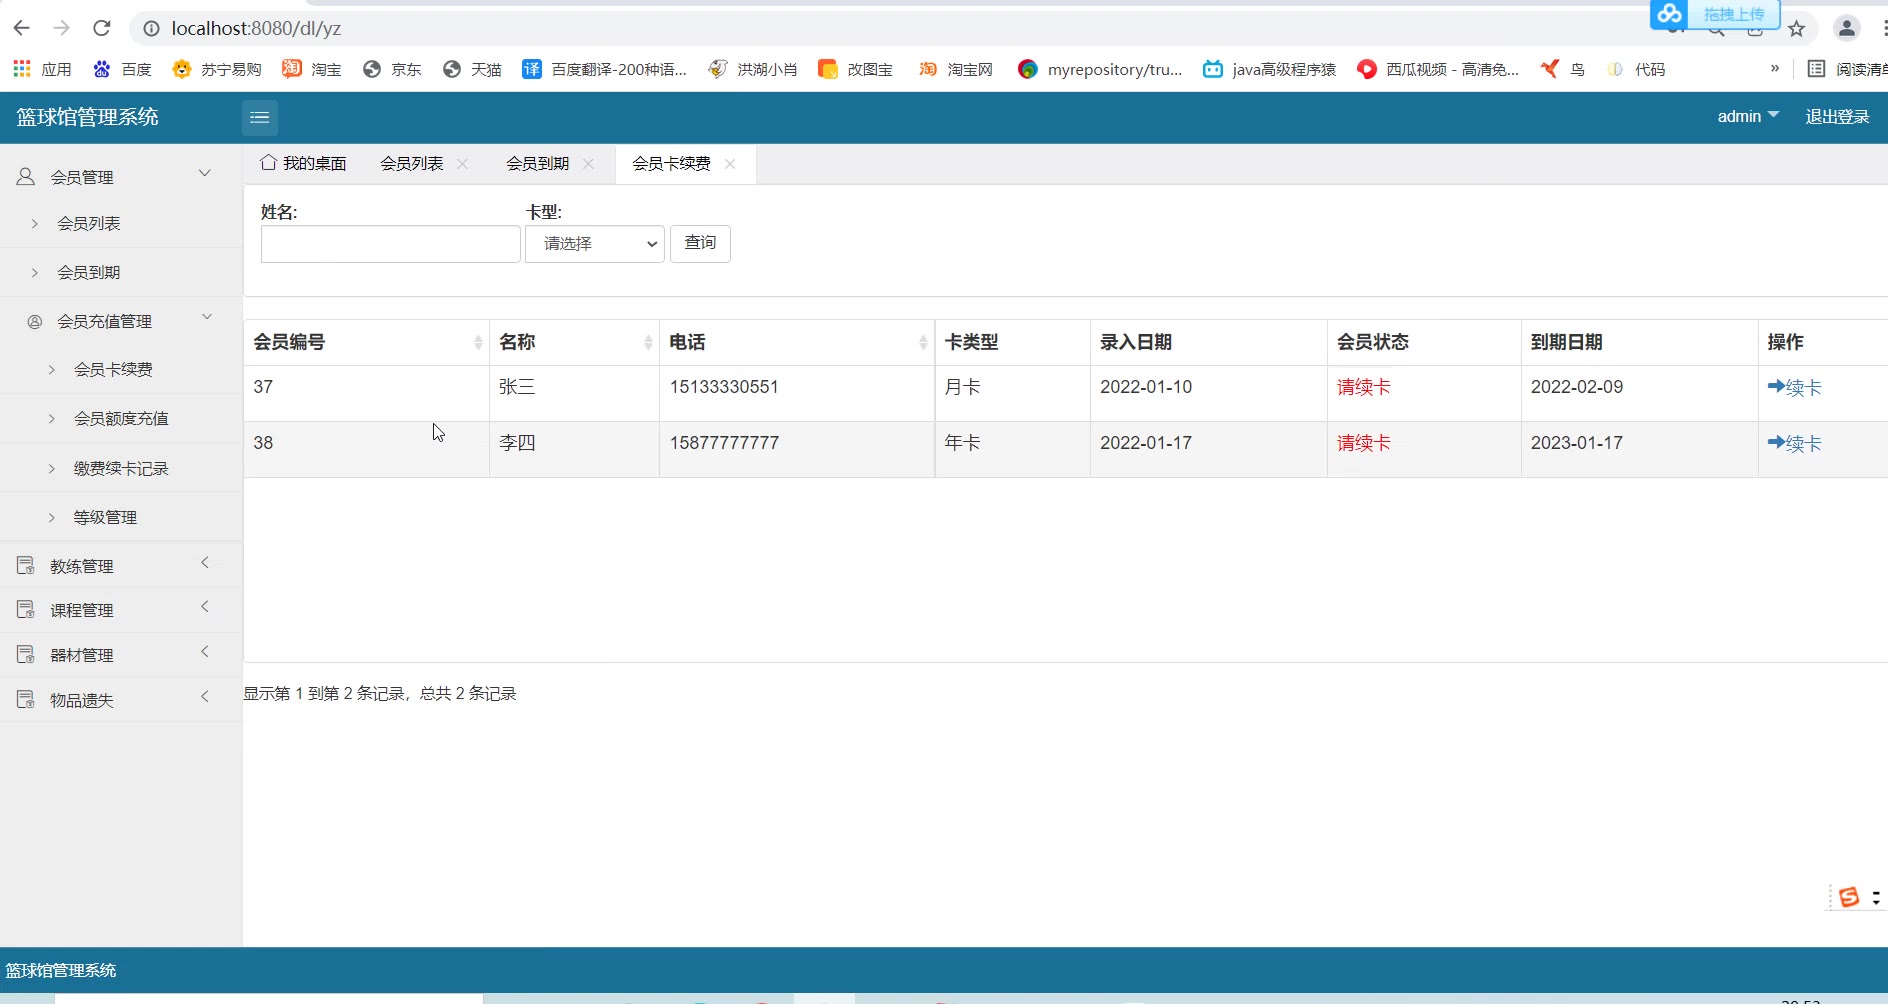Close the 会员列表 tab
This screenshot has height=1004, width=1888.
(x=462, y=164)
